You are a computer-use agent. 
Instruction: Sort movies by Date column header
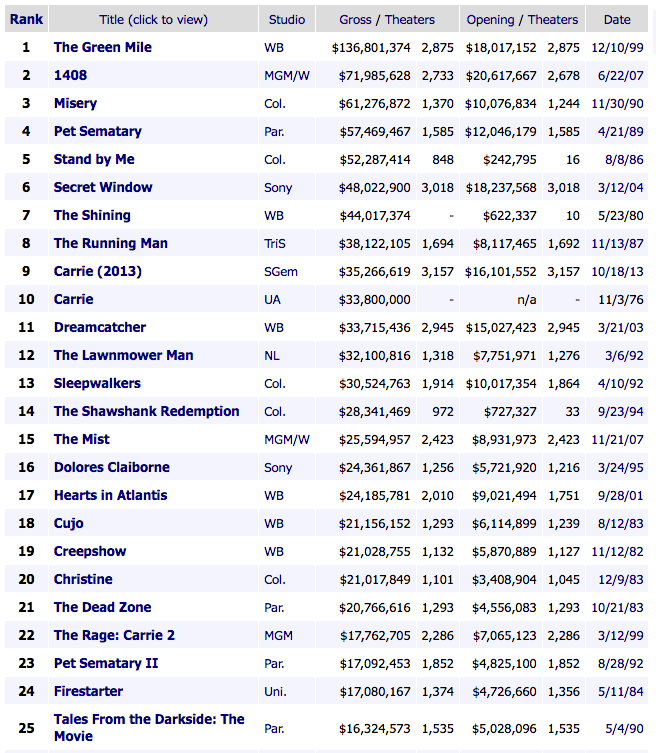click(617, 19)
